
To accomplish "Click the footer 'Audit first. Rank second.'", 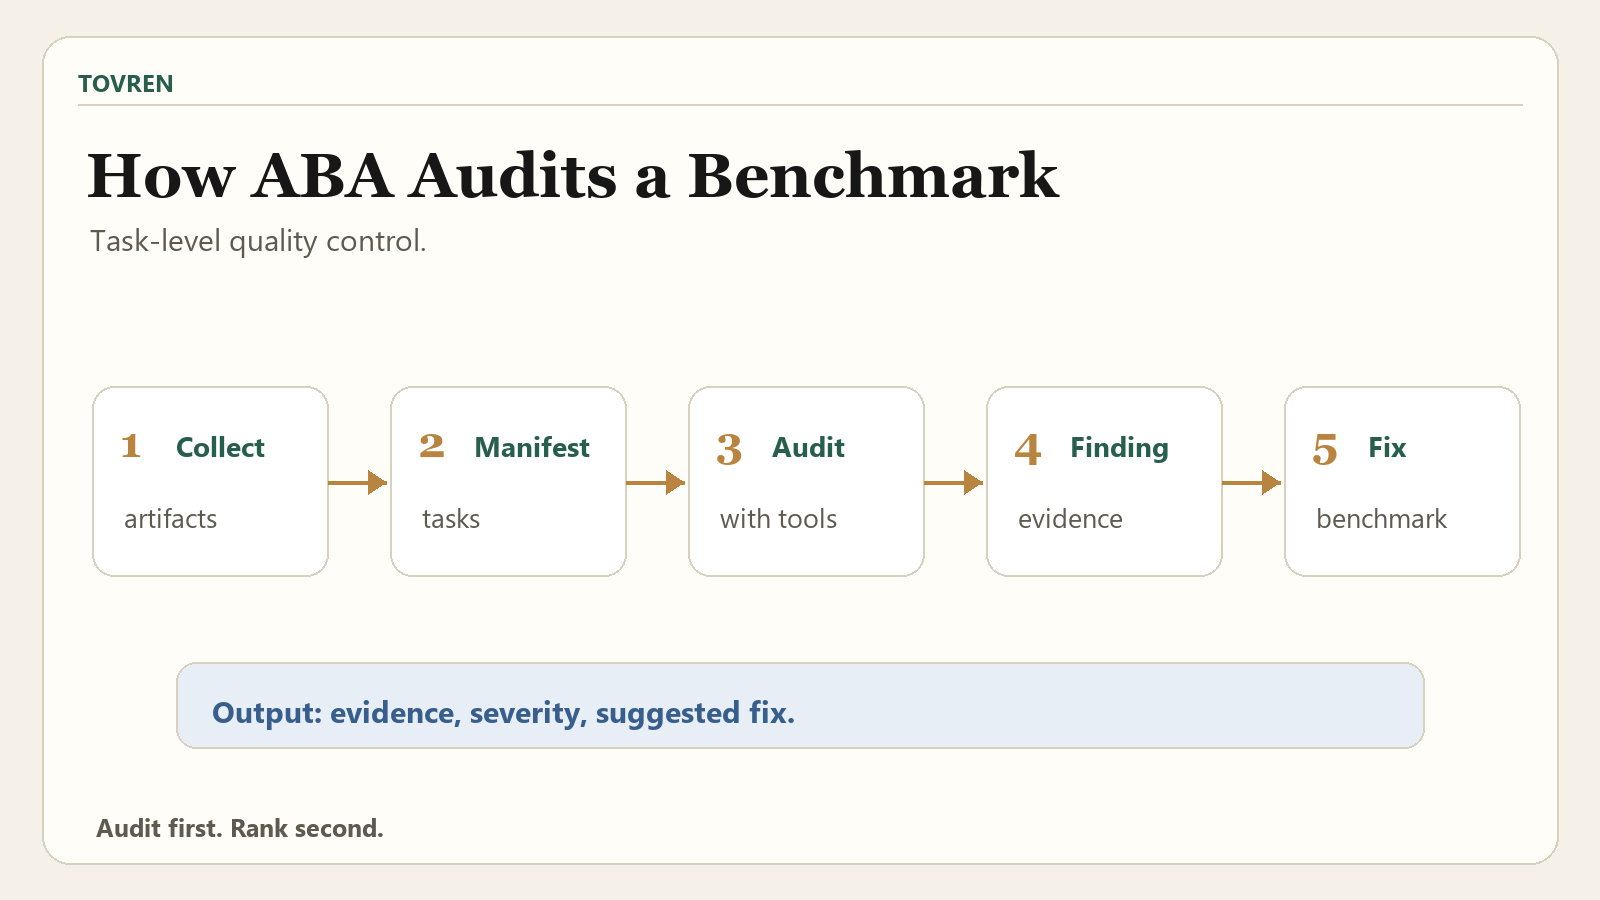I will (x=240, y=828).
